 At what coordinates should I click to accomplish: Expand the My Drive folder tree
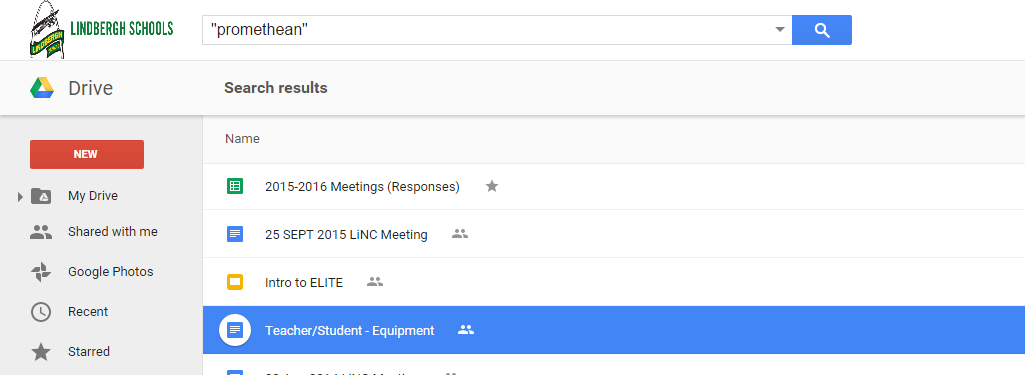20,196
